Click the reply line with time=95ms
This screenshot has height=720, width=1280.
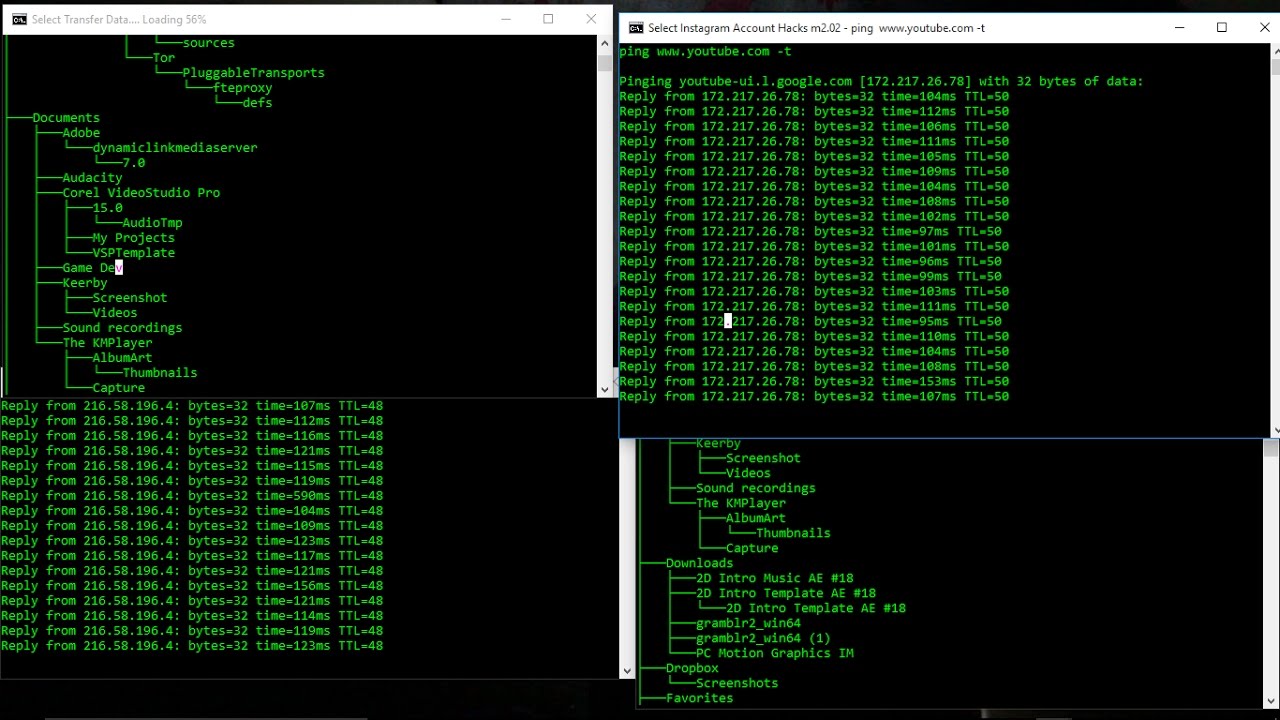(x=810, y=322)
